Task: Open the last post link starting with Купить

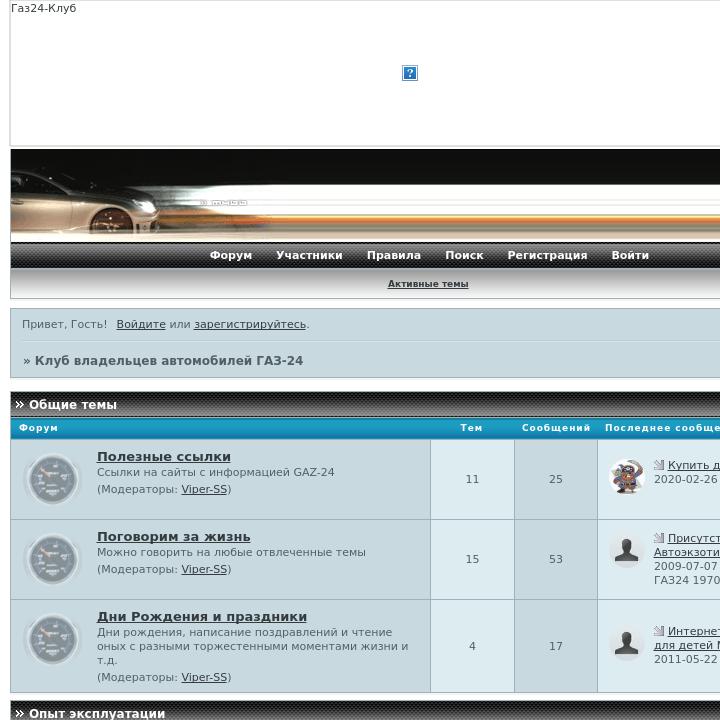Action: click(693, 465)
